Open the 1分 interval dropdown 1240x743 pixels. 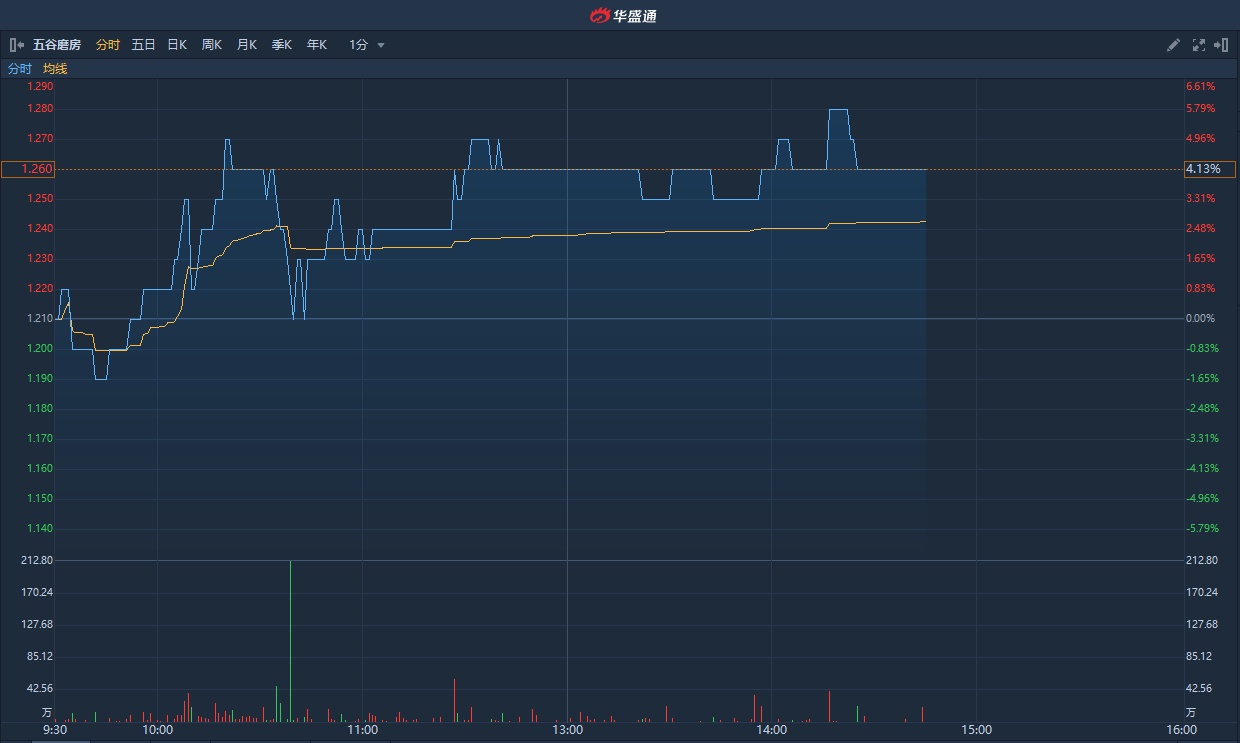(x=366, y=45)
